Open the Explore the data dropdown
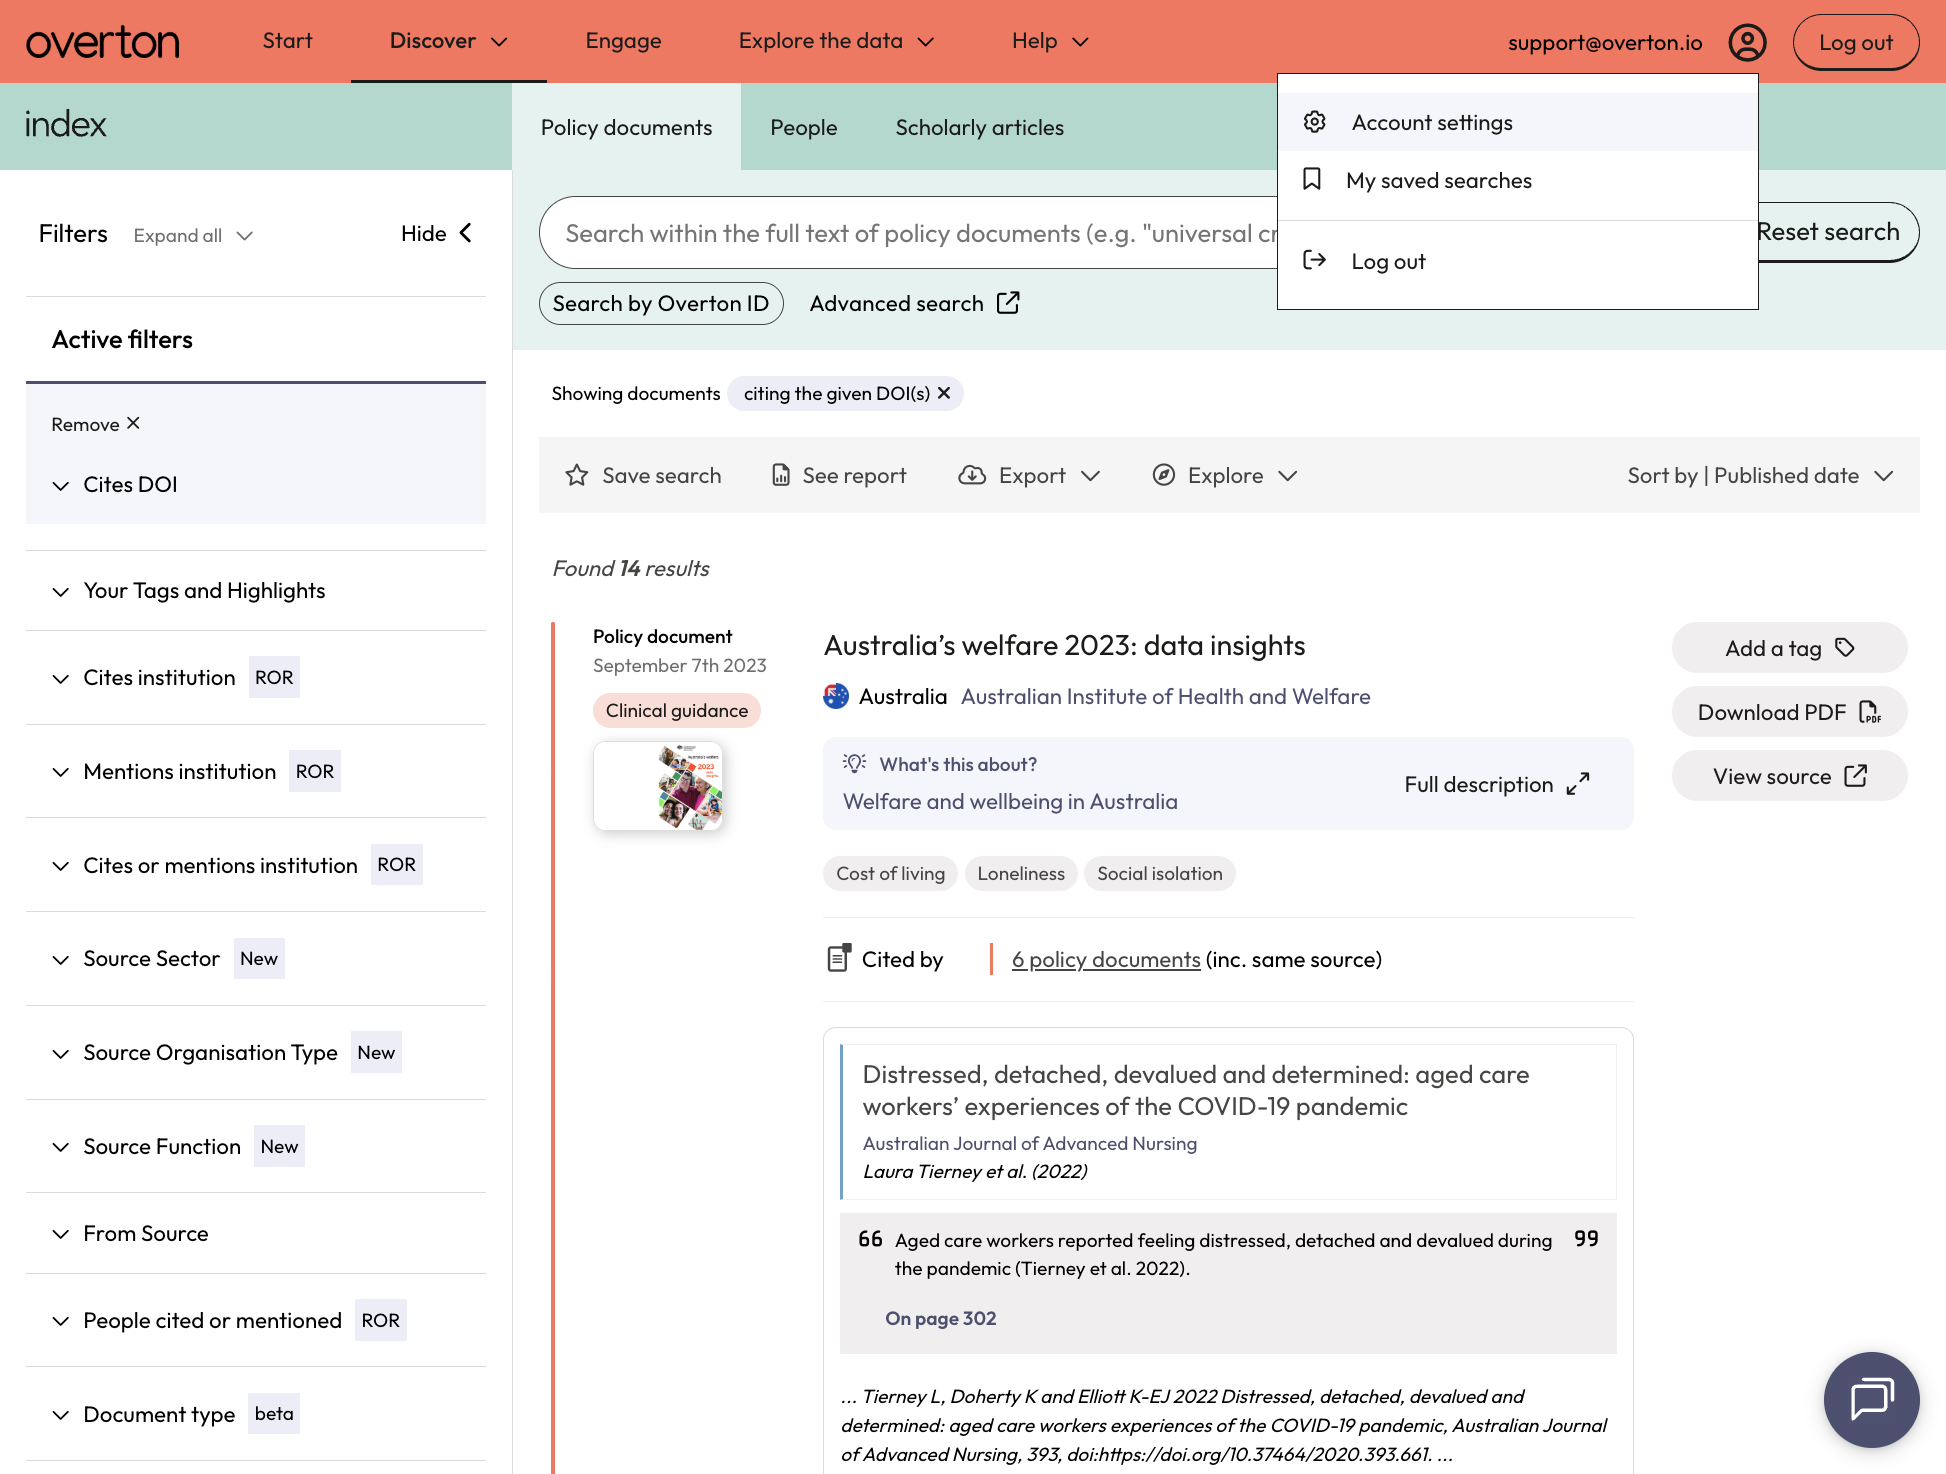Screen dimensions: 1946x1474 pos(836,41)
